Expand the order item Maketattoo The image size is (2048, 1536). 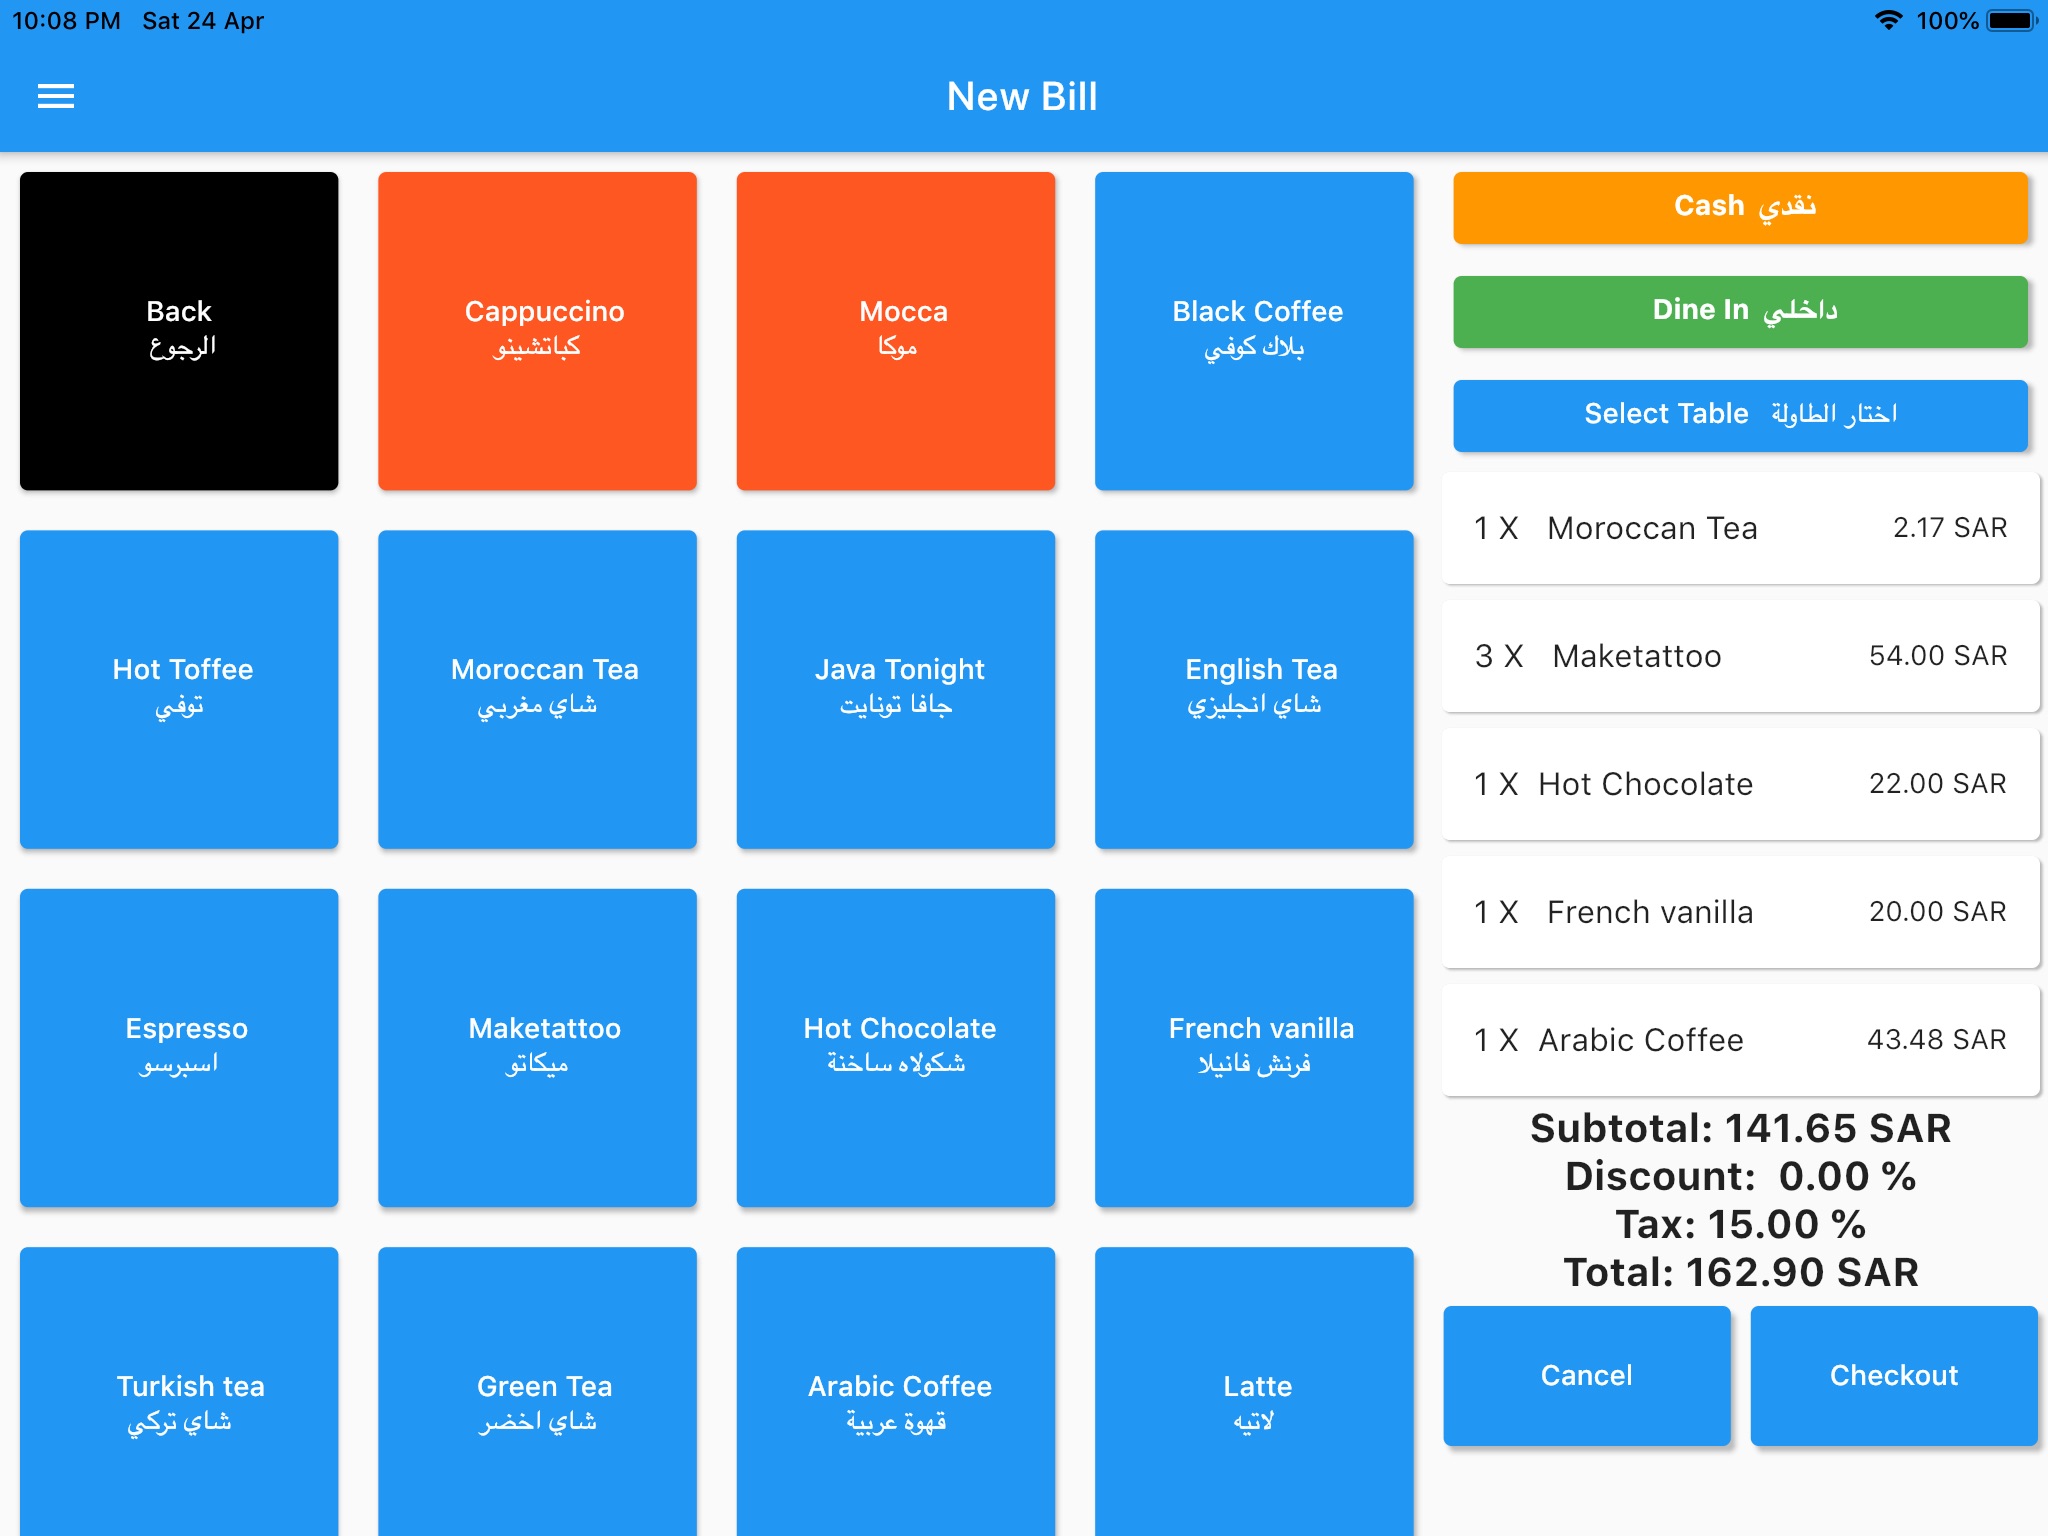pos(1742,653)
